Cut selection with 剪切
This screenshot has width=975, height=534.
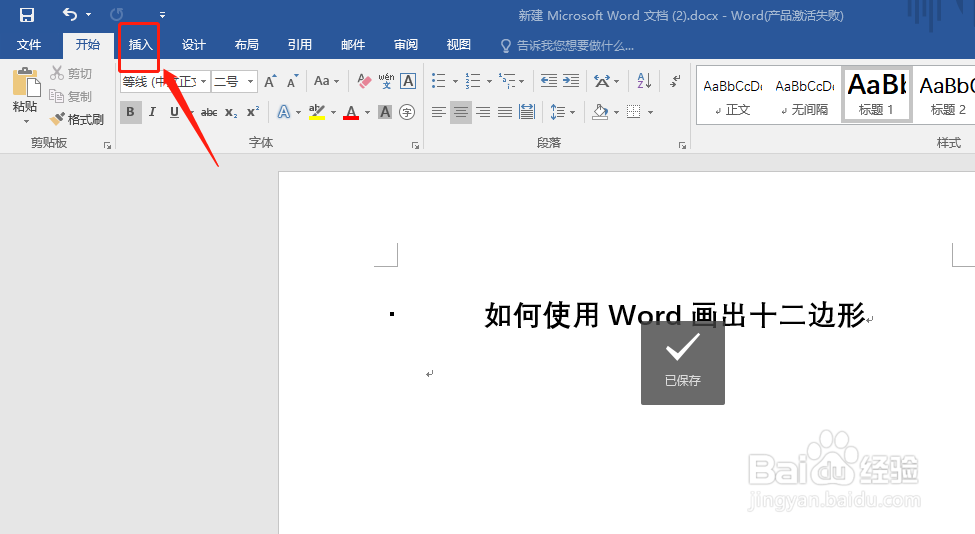tap(71, 73)
